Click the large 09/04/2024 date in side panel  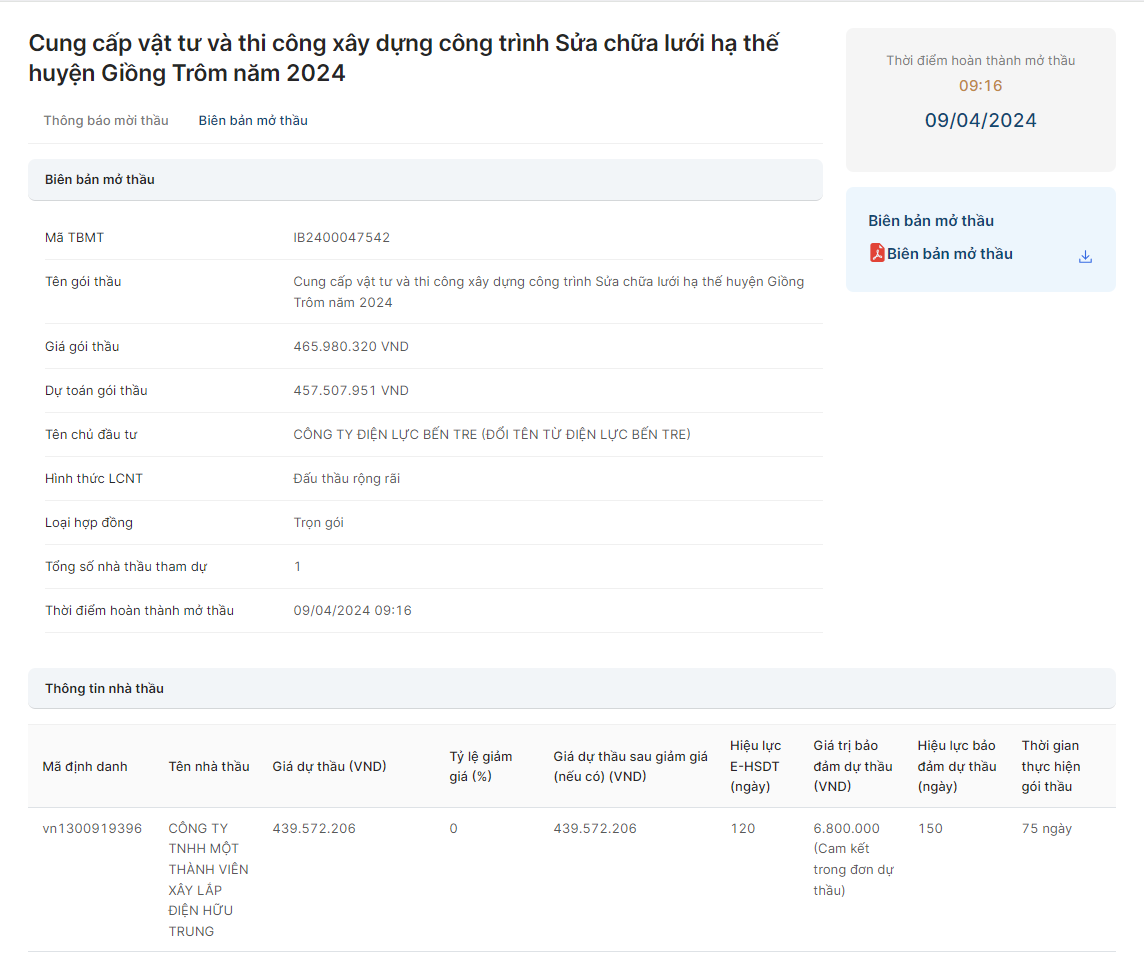tap(980, 121)
